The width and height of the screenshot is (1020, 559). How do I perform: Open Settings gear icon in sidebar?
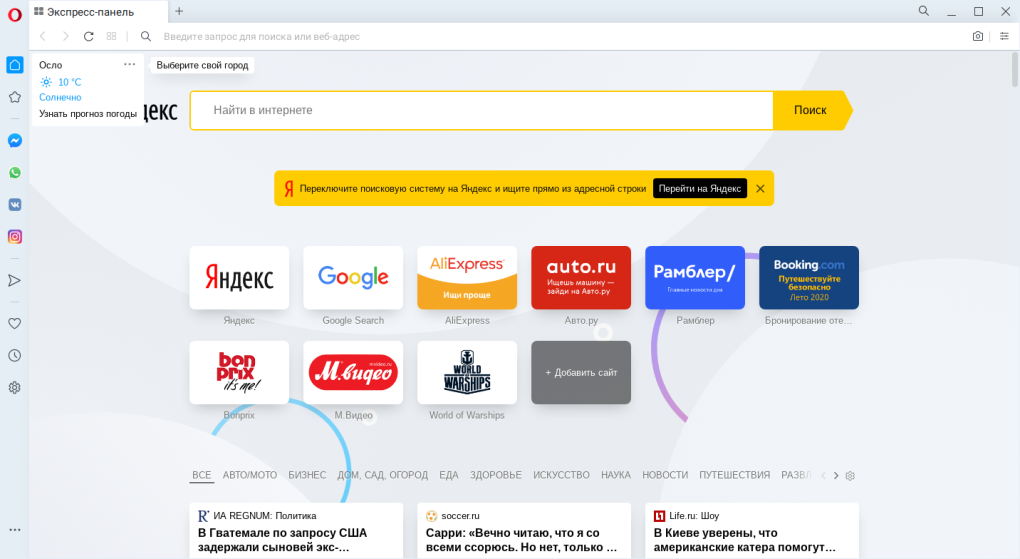pos(14,388)
